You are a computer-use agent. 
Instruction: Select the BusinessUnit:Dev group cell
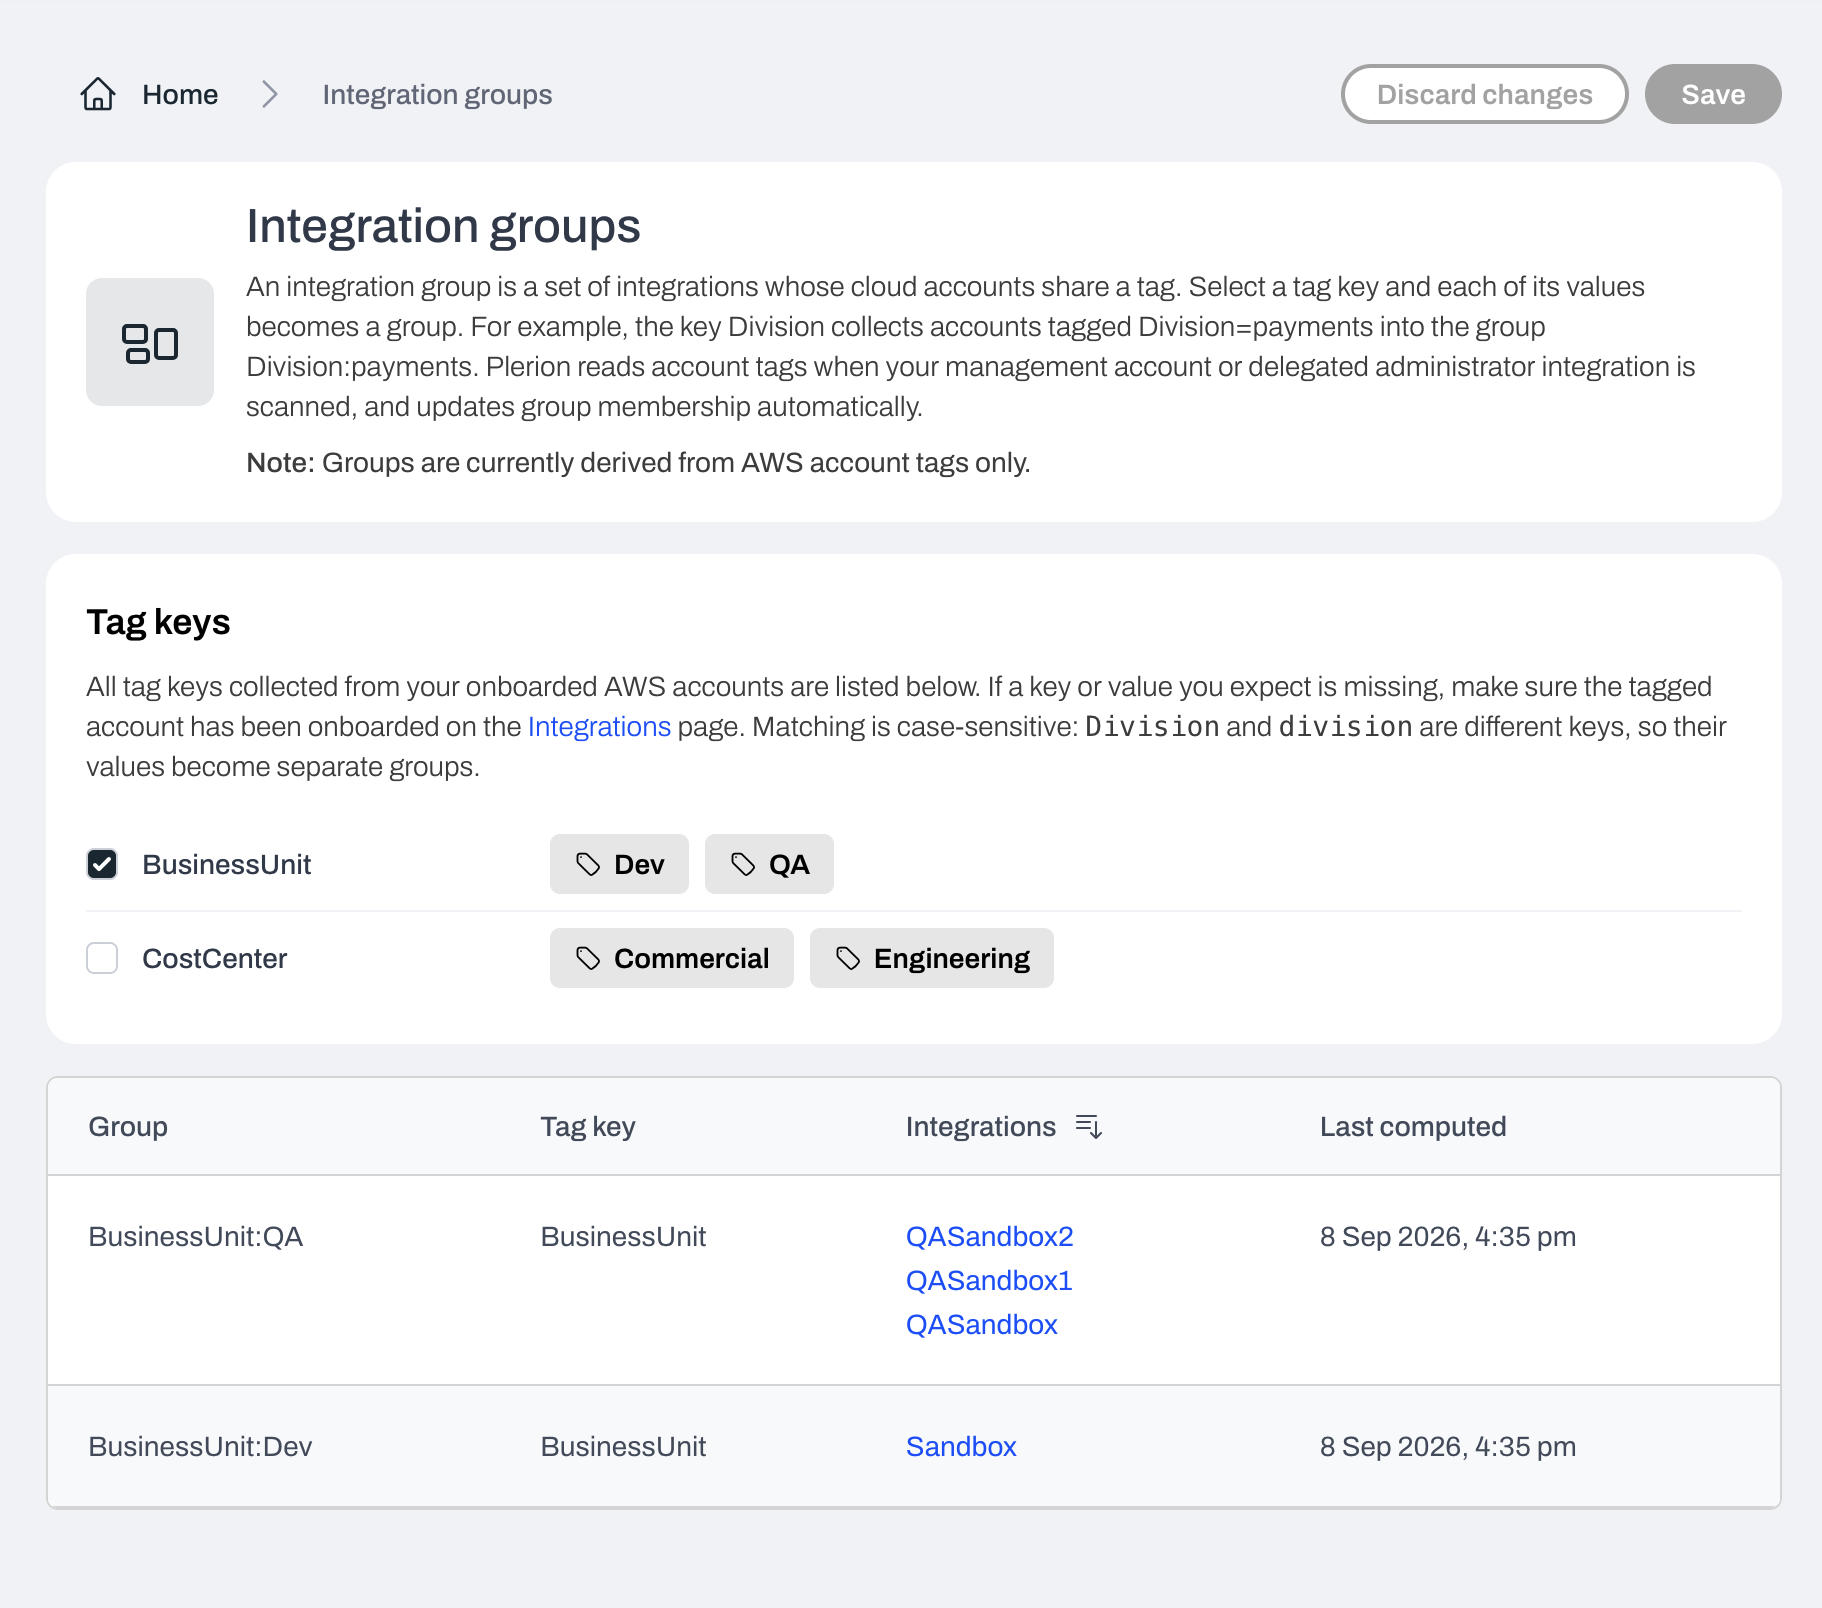200,1446
